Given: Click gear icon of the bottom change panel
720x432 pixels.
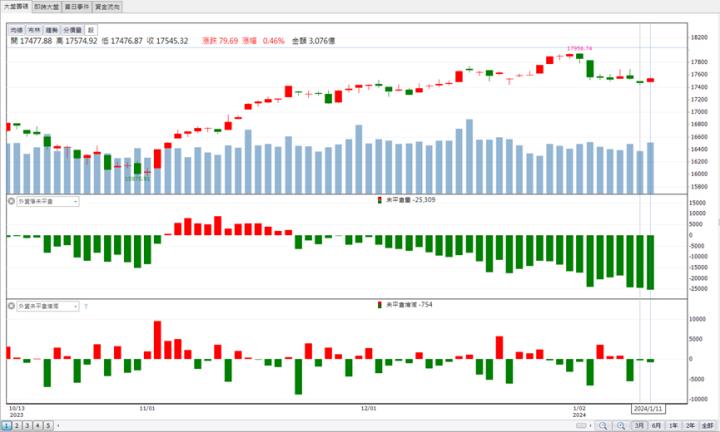Looking at the screenshot, I should point(11,306).
